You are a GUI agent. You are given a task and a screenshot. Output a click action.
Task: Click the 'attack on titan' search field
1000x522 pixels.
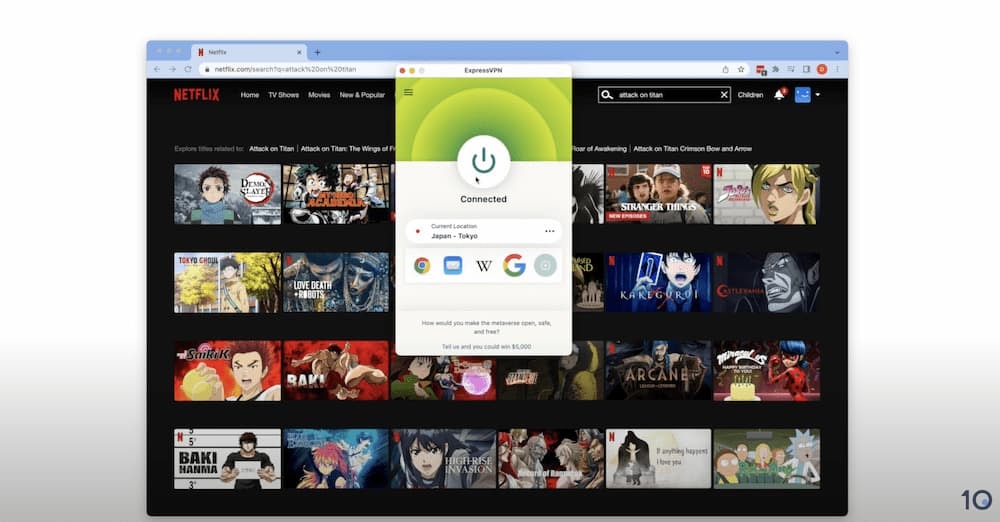click(666, 95)
